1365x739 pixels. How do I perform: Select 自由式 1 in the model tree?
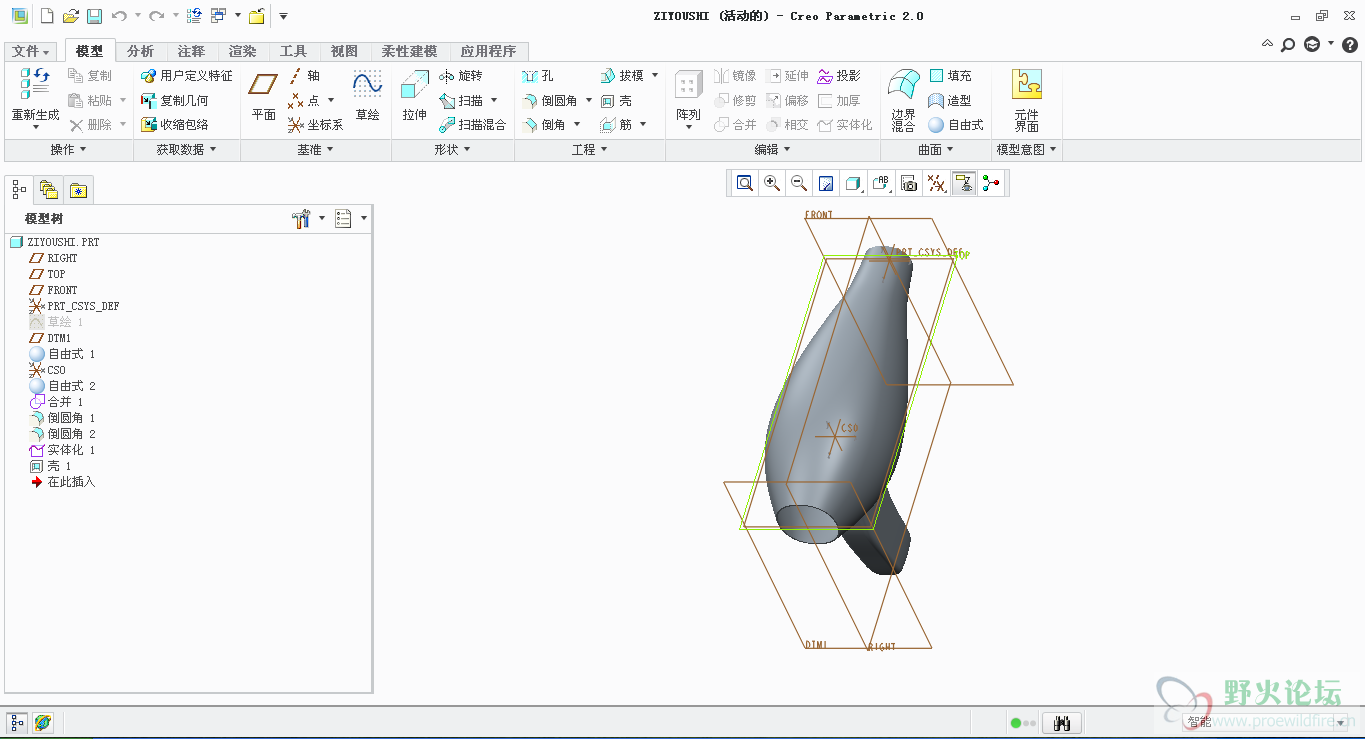point(62,354)
